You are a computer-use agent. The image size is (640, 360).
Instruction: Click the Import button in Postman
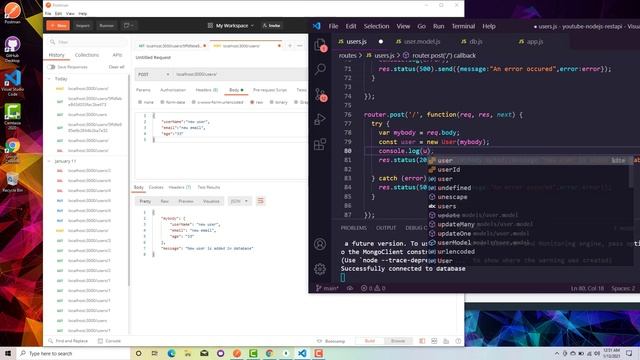tap(83, 25)
